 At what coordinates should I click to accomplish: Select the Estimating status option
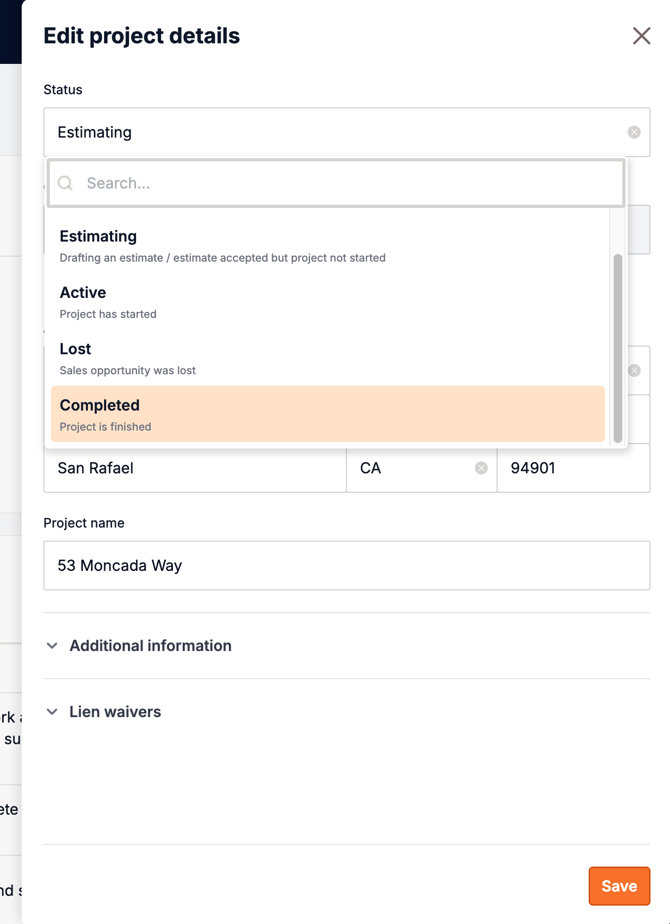click(x=328, y=246)
